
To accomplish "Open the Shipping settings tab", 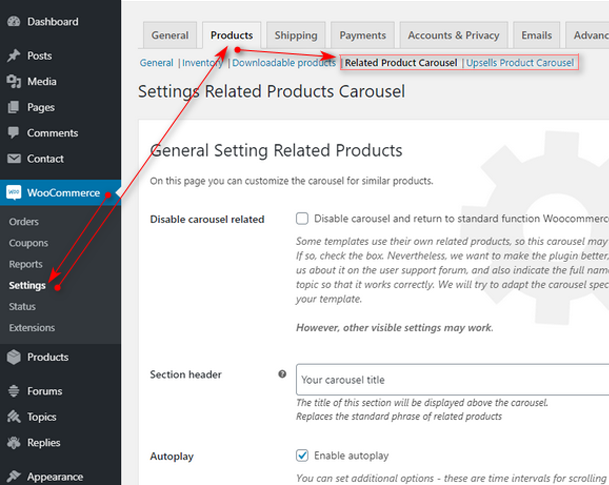I will (x=296, y=35).
